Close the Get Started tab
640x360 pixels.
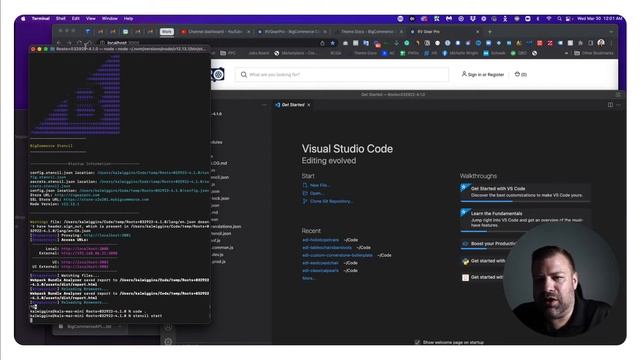tap(309, 105)
